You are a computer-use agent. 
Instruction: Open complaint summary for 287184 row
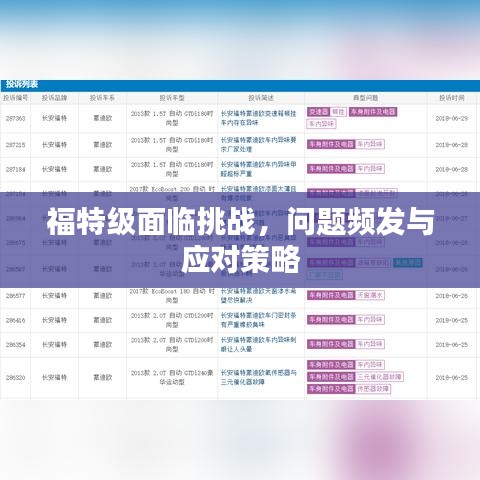click(x=258, y=169)
